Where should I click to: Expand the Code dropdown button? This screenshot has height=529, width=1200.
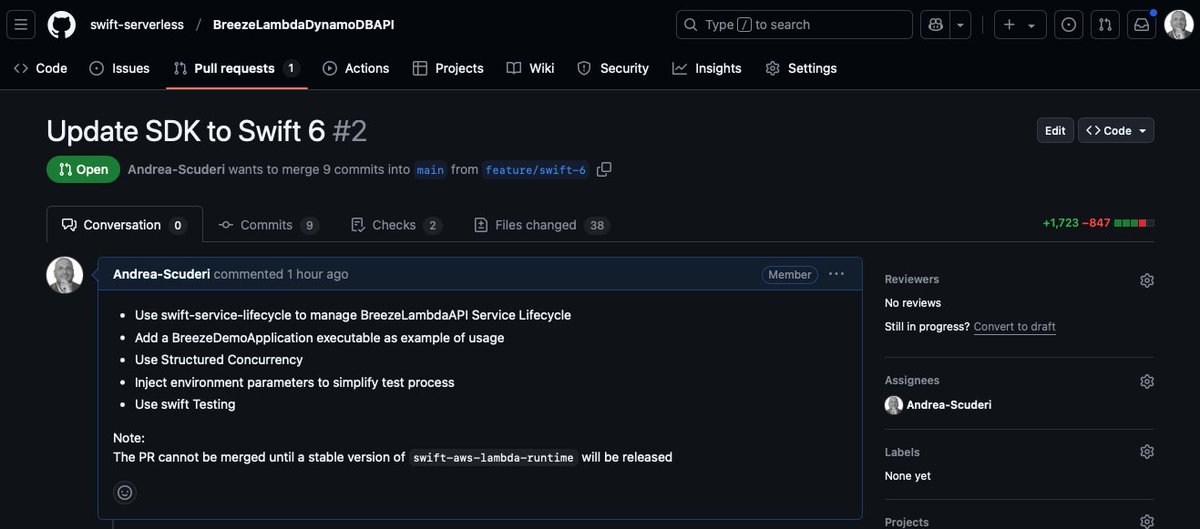[1116, 131]
